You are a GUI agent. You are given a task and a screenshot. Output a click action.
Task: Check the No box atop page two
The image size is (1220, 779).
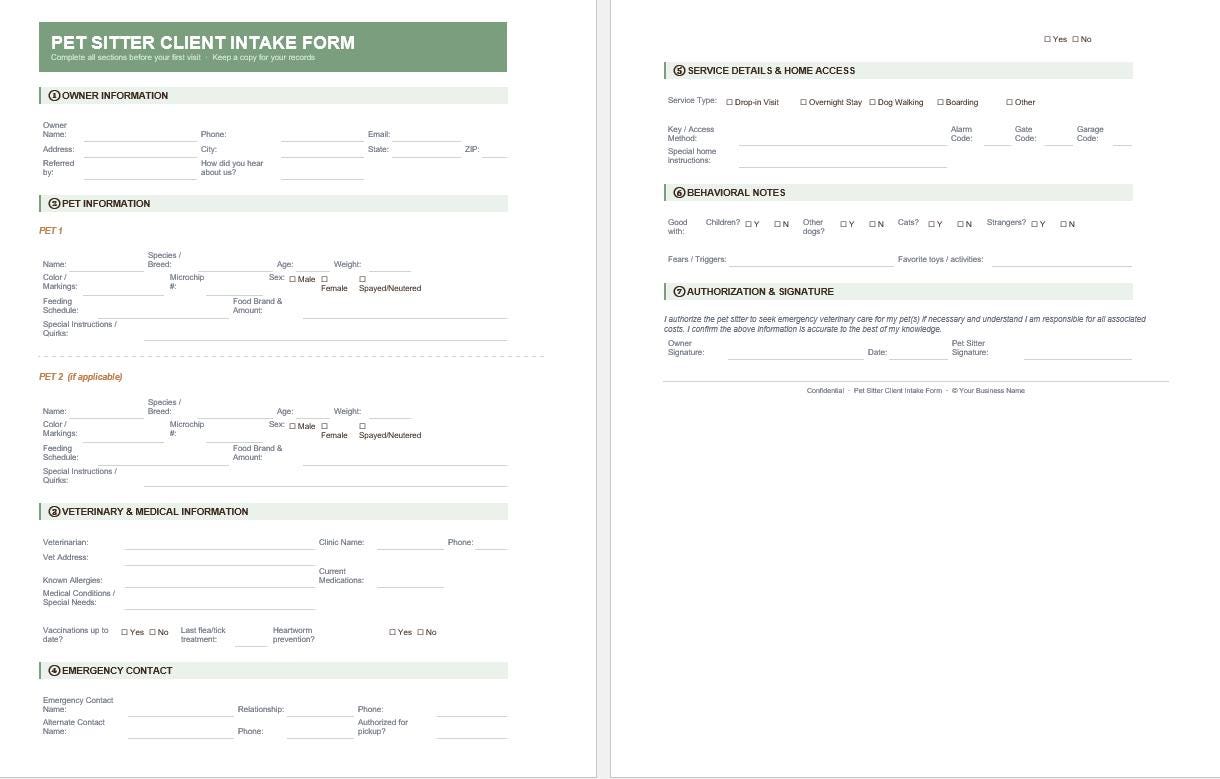[x=1076, y=39]
